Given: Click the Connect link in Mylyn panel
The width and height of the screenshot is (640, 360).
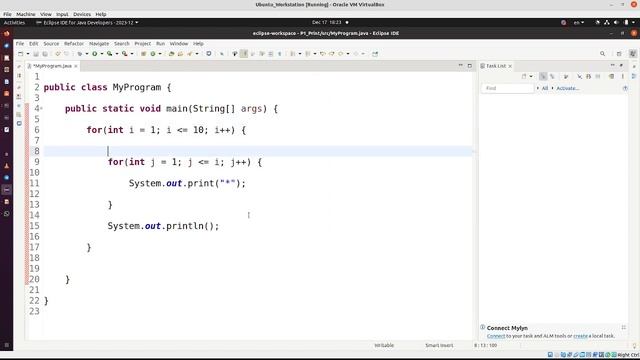Looking at the screenshot, I should pos(496,336).
